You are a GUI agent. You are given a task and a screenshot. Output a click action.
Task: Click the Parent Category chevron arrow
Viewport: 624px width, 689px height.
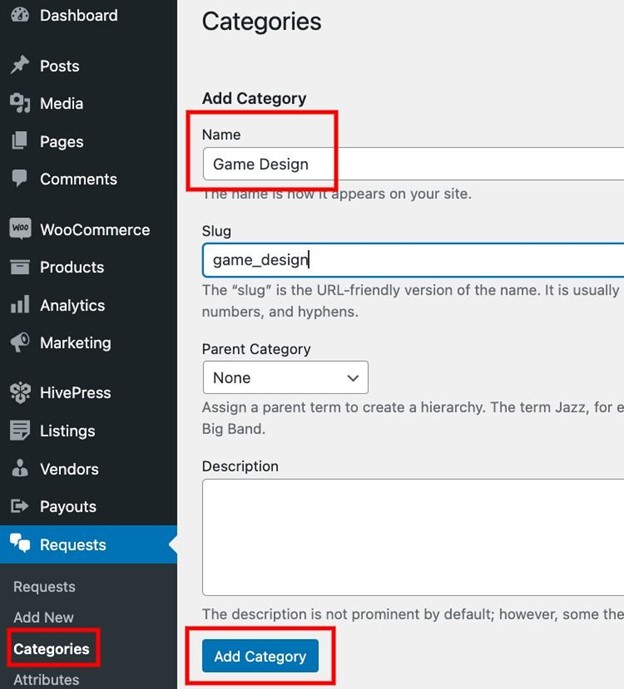point(353,378)
